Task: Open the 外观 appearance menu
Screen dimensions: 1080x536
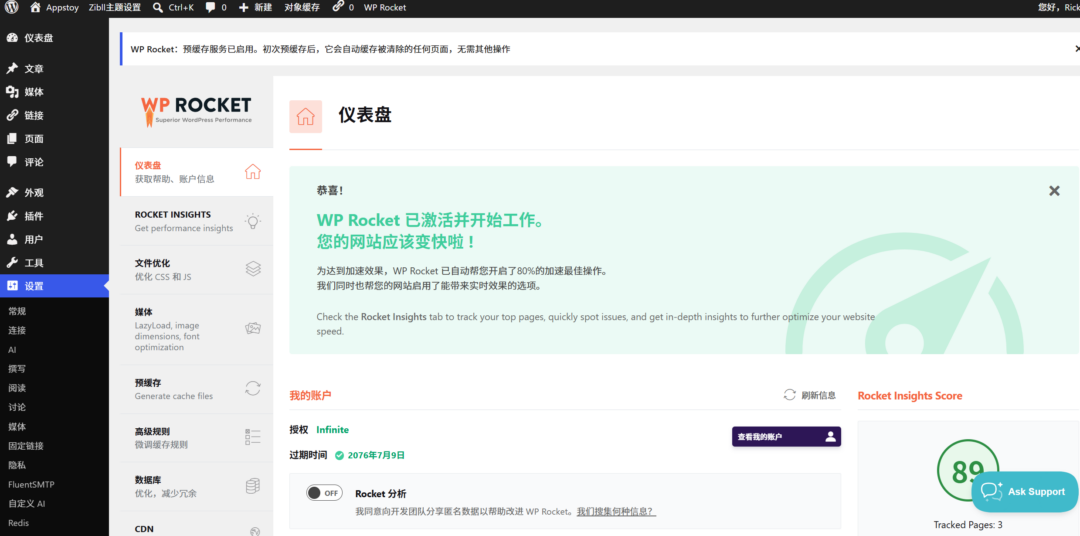Action: [x=54, y=193]
